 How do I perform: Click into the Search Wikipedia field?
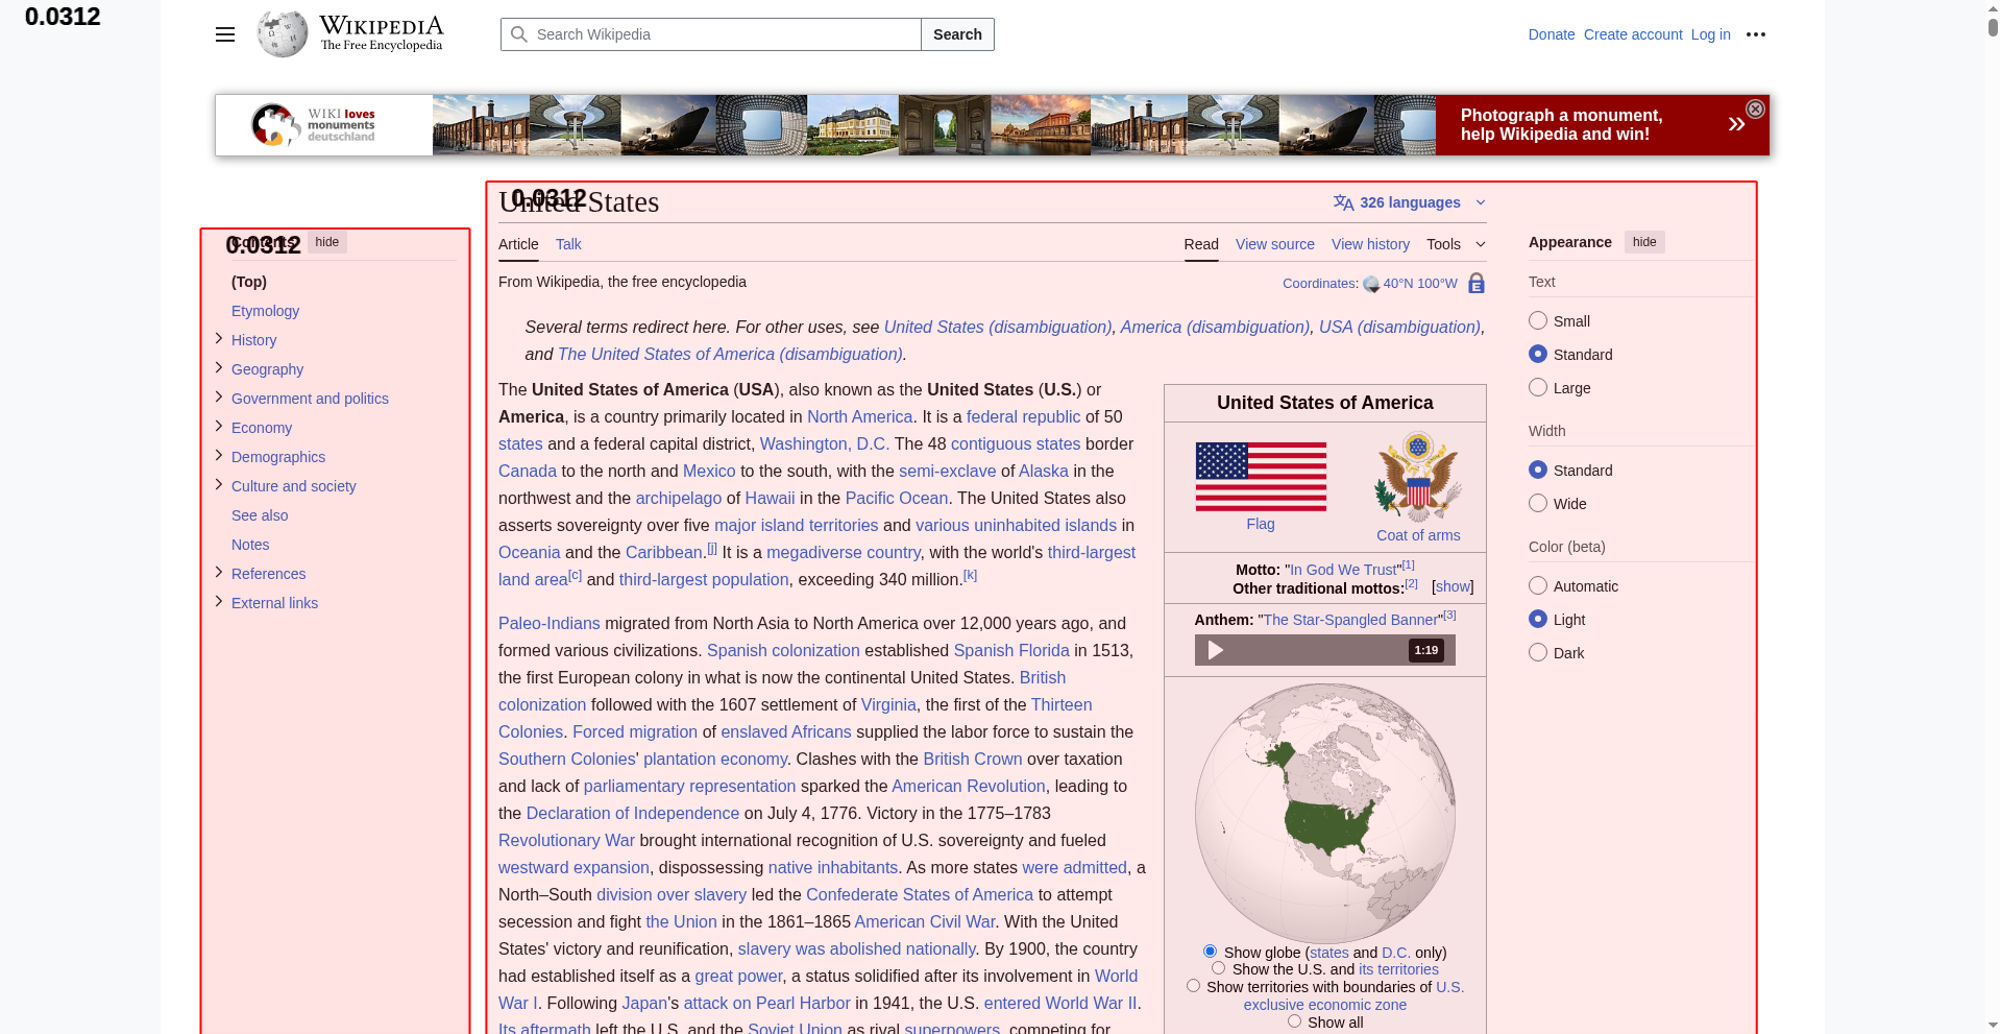coord(710,34)
